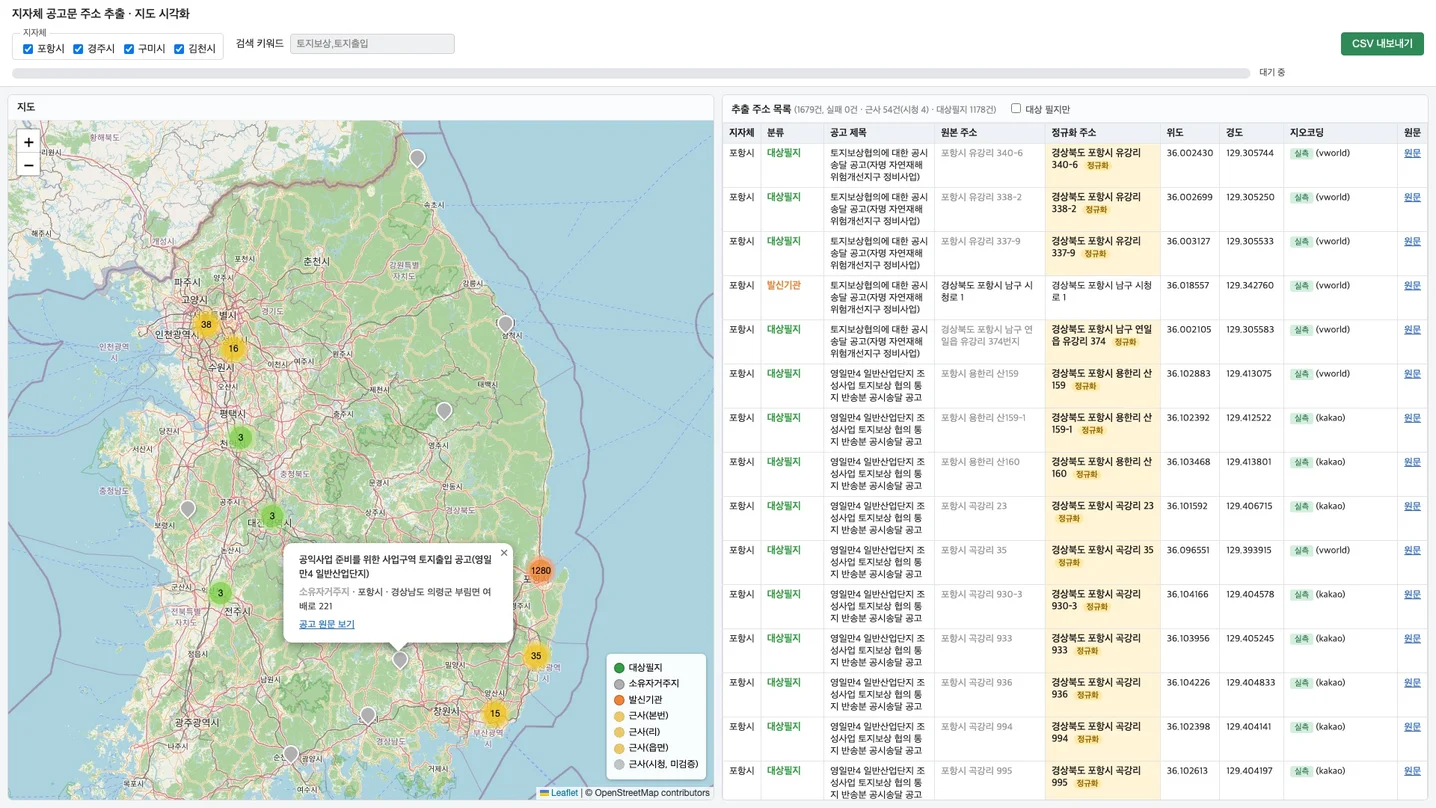Select the gray pin under the popup arrow
This screenshot has width=1436, height=808.
(x=400, y=660)
